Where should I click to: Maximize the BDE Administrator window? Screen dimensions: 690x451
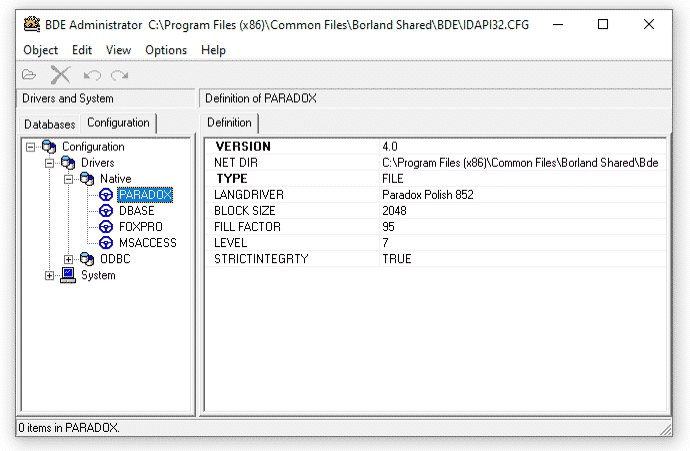tap(603, 25)
